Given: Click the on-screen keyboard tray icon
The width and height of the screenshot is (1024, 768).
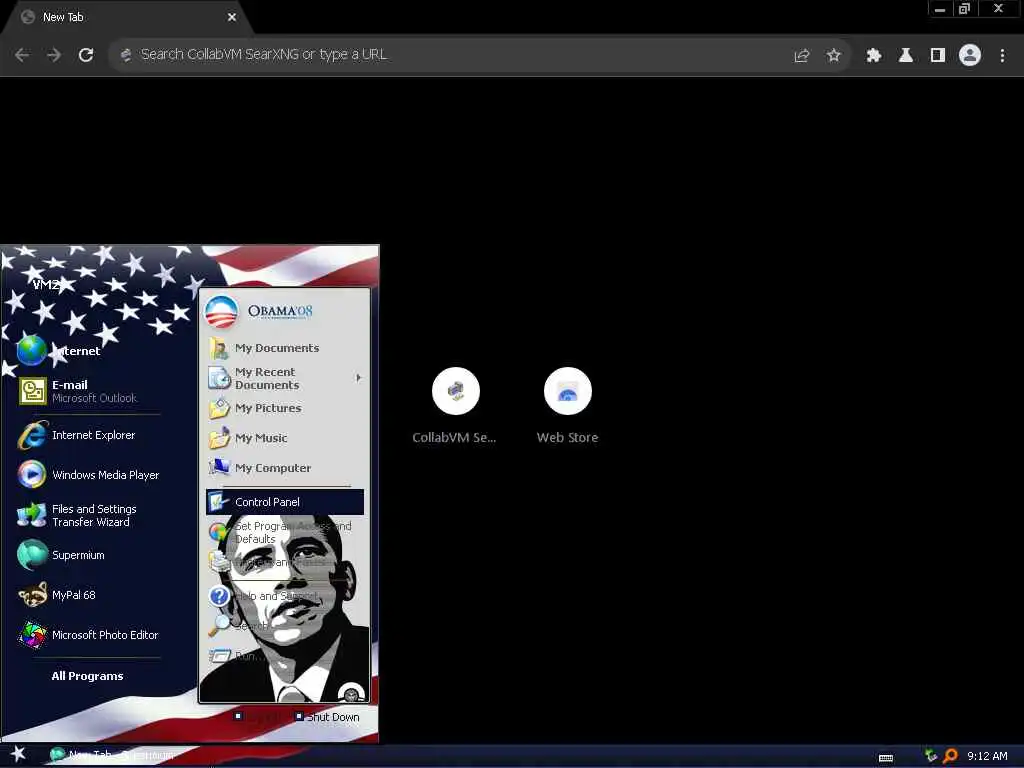Looking at the screenshot, I should pyautogui.click(x=886, y=758).
